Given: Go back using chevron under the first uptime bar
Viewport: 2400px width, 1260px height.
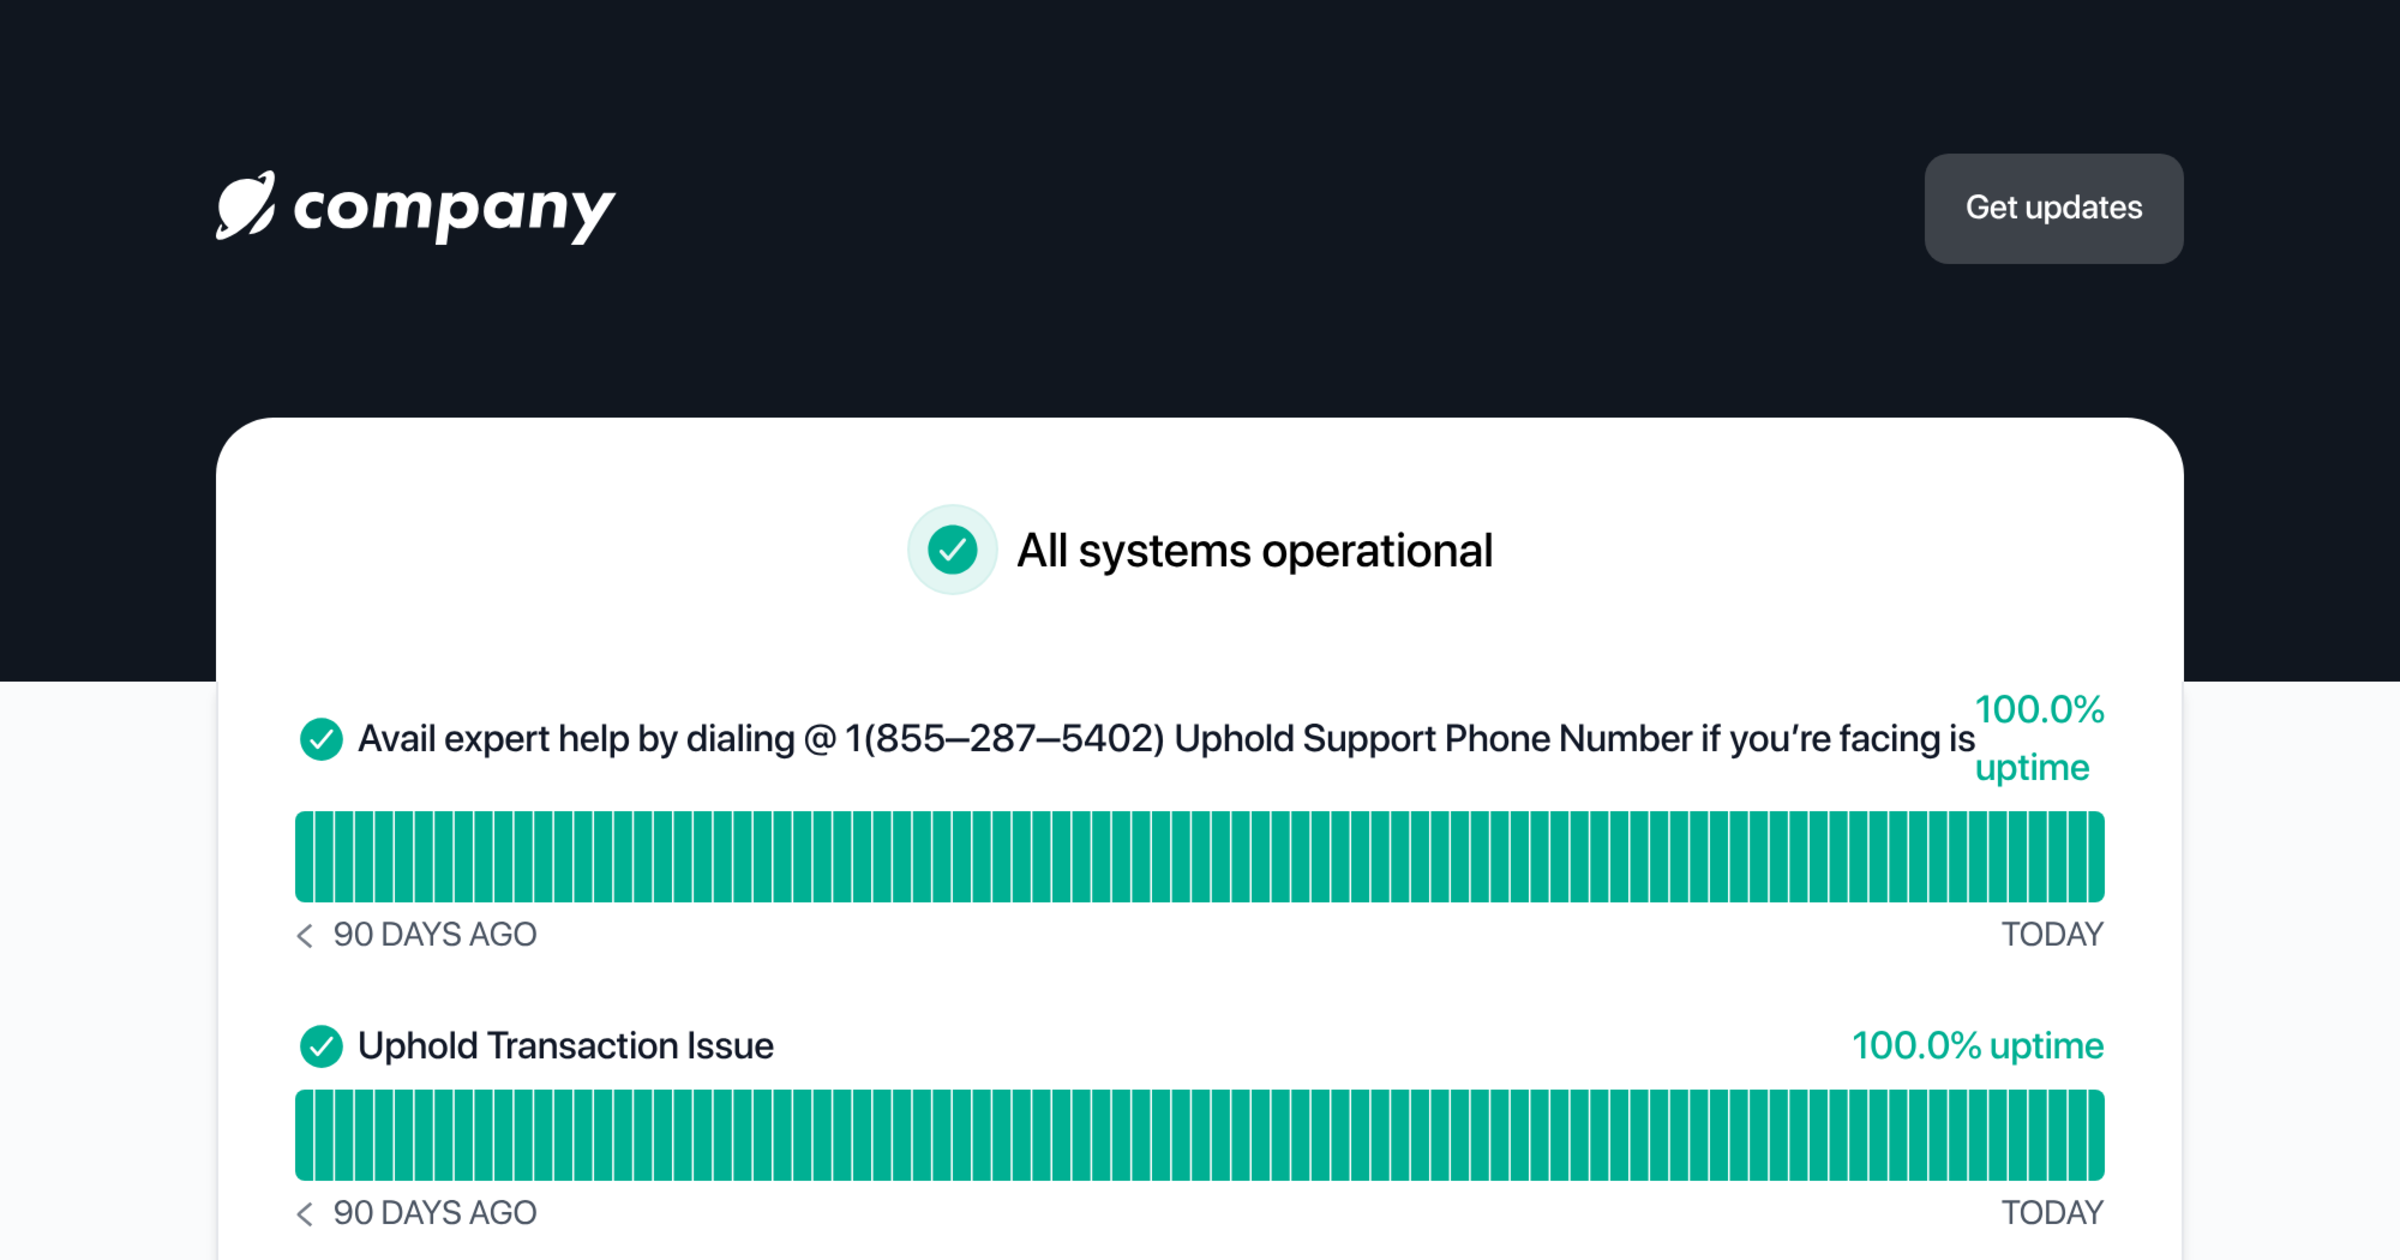Looking at the screenshot, I should (305, 936).
